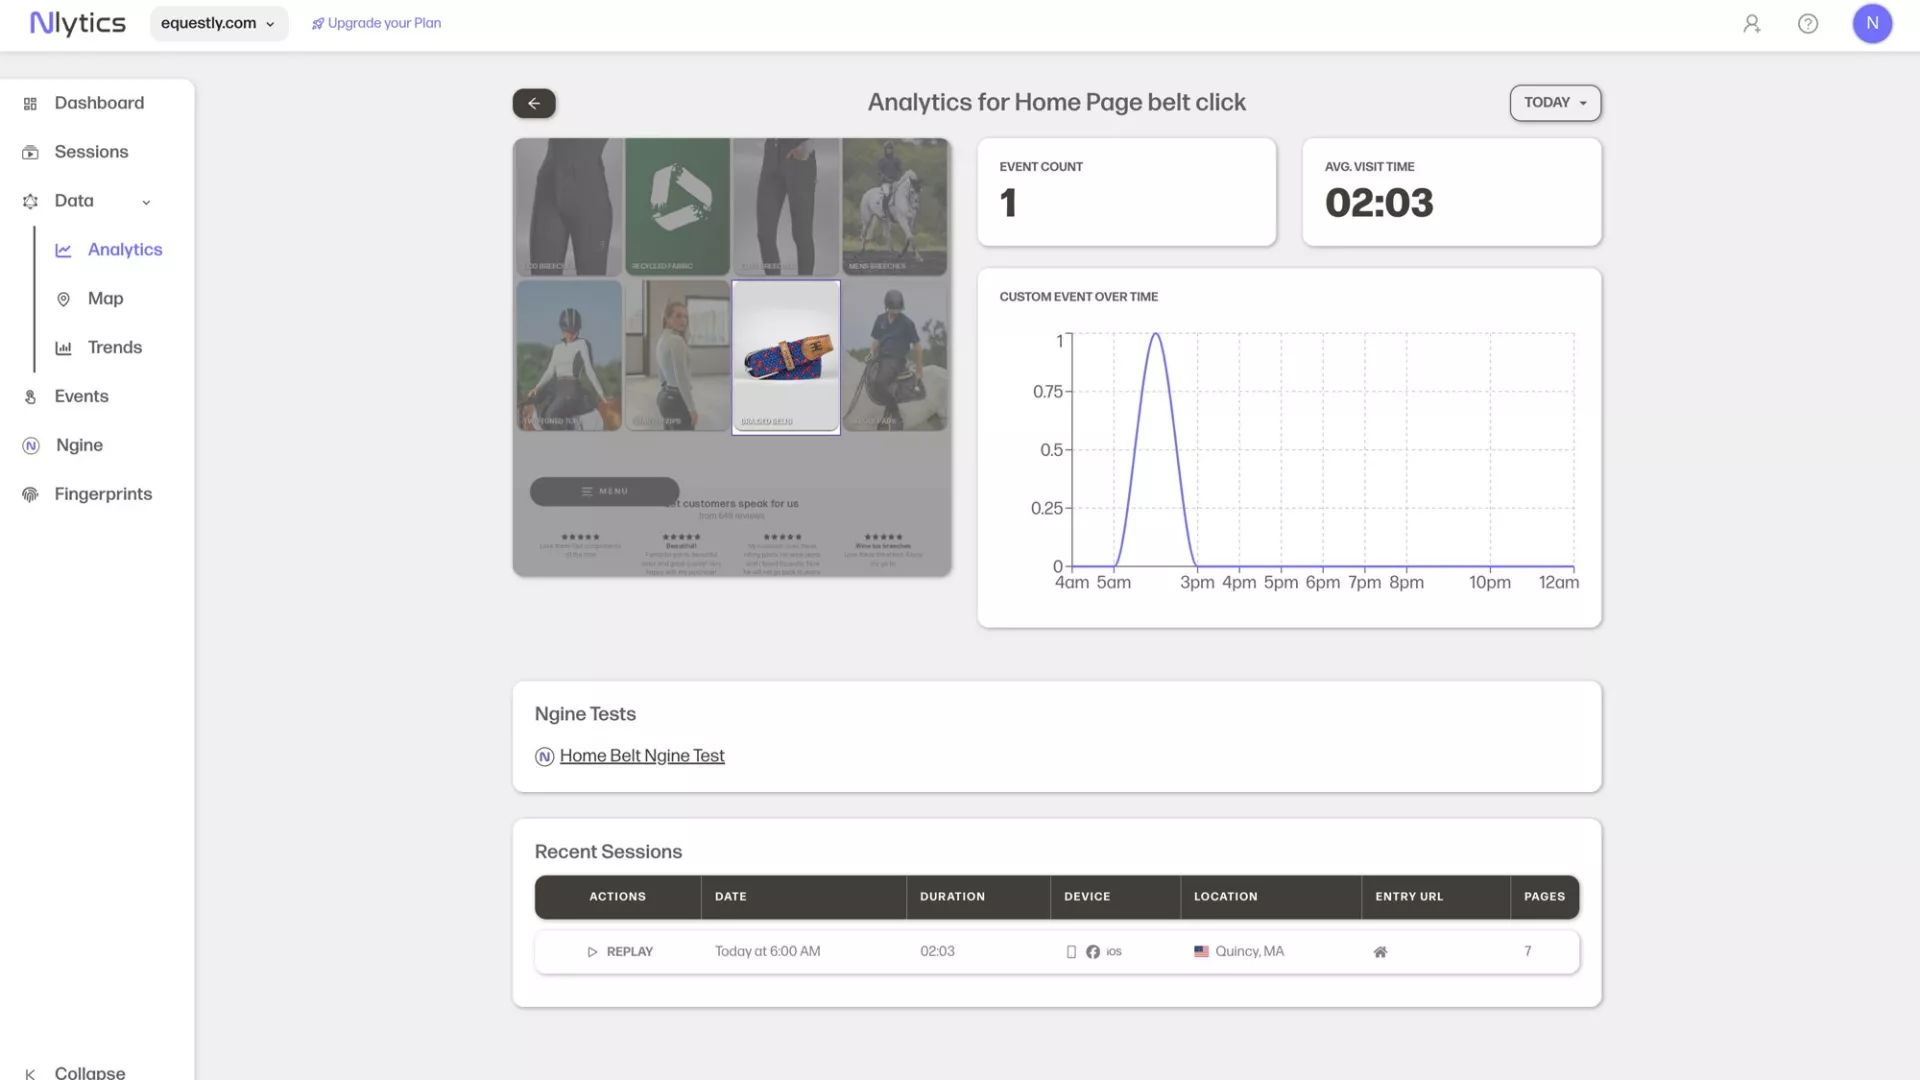
Task: Click the Fingerprints sidebar icon
Action: 30,494
